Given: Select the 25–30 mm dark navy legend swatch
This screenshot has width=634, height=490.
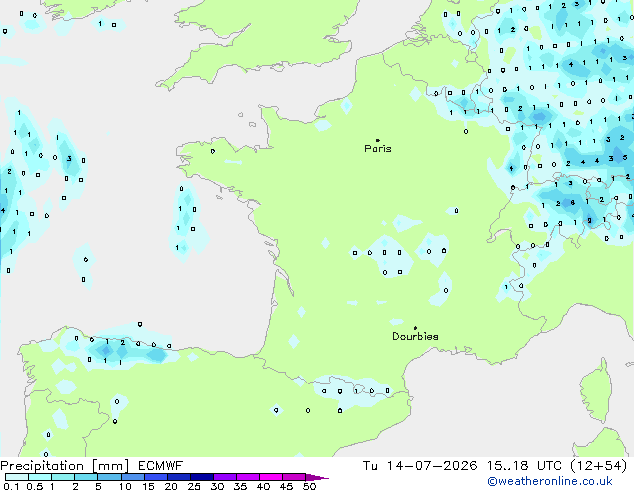Looking at the screenshot, I should 202,477.
